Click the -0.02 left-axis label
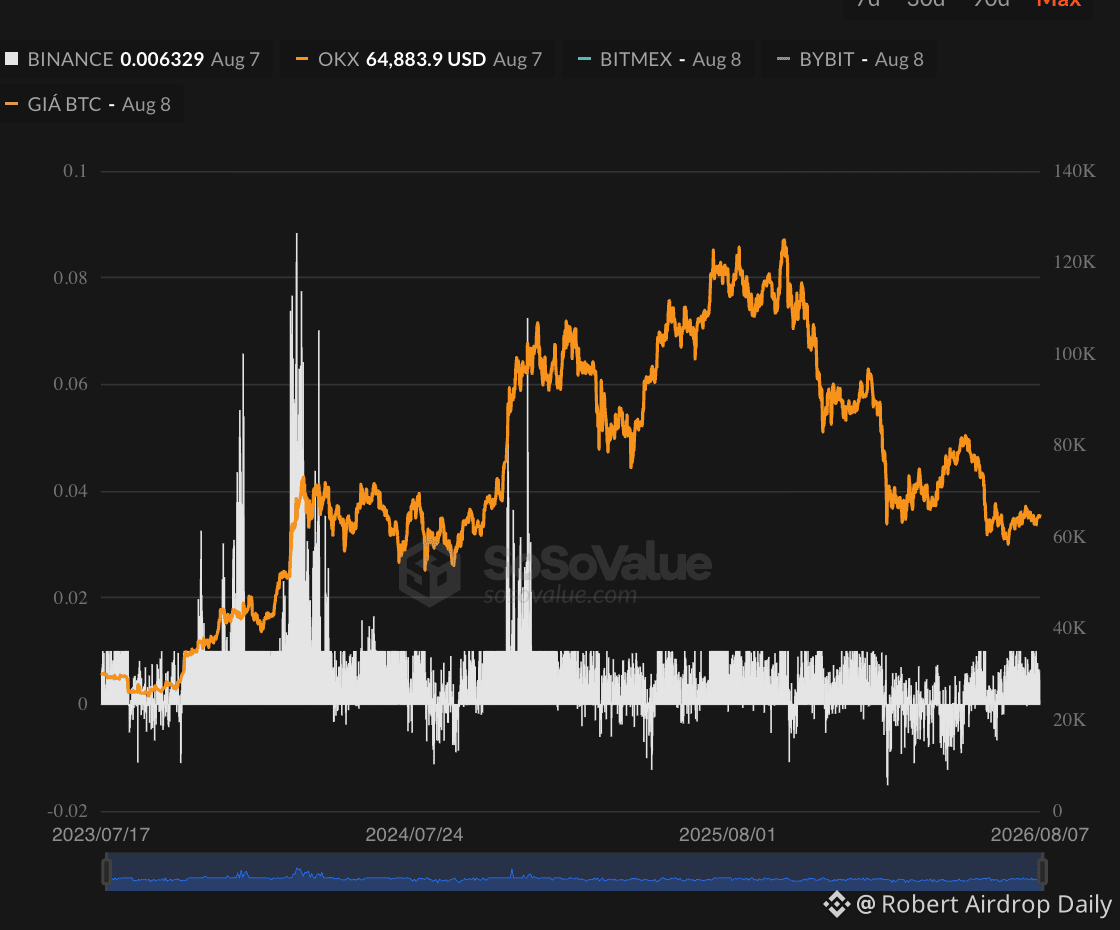The image size is (1120, 930). click(67, 811)
